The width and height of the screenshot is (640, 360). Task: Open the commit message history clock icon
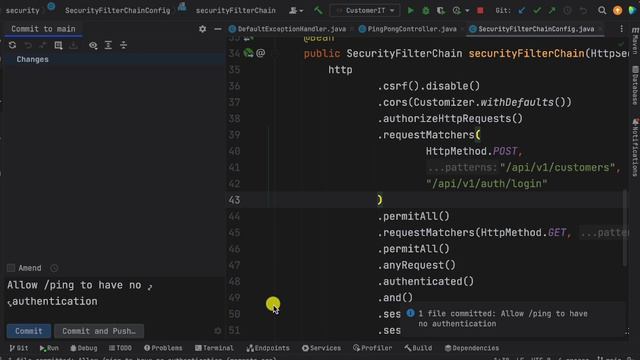pyautogui.click(x=54, y=268)
